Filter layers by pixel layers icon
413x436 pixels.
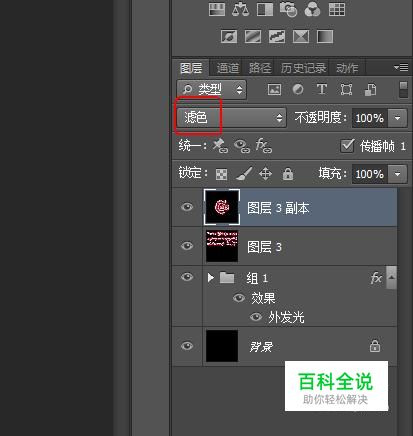coord(274,90)
